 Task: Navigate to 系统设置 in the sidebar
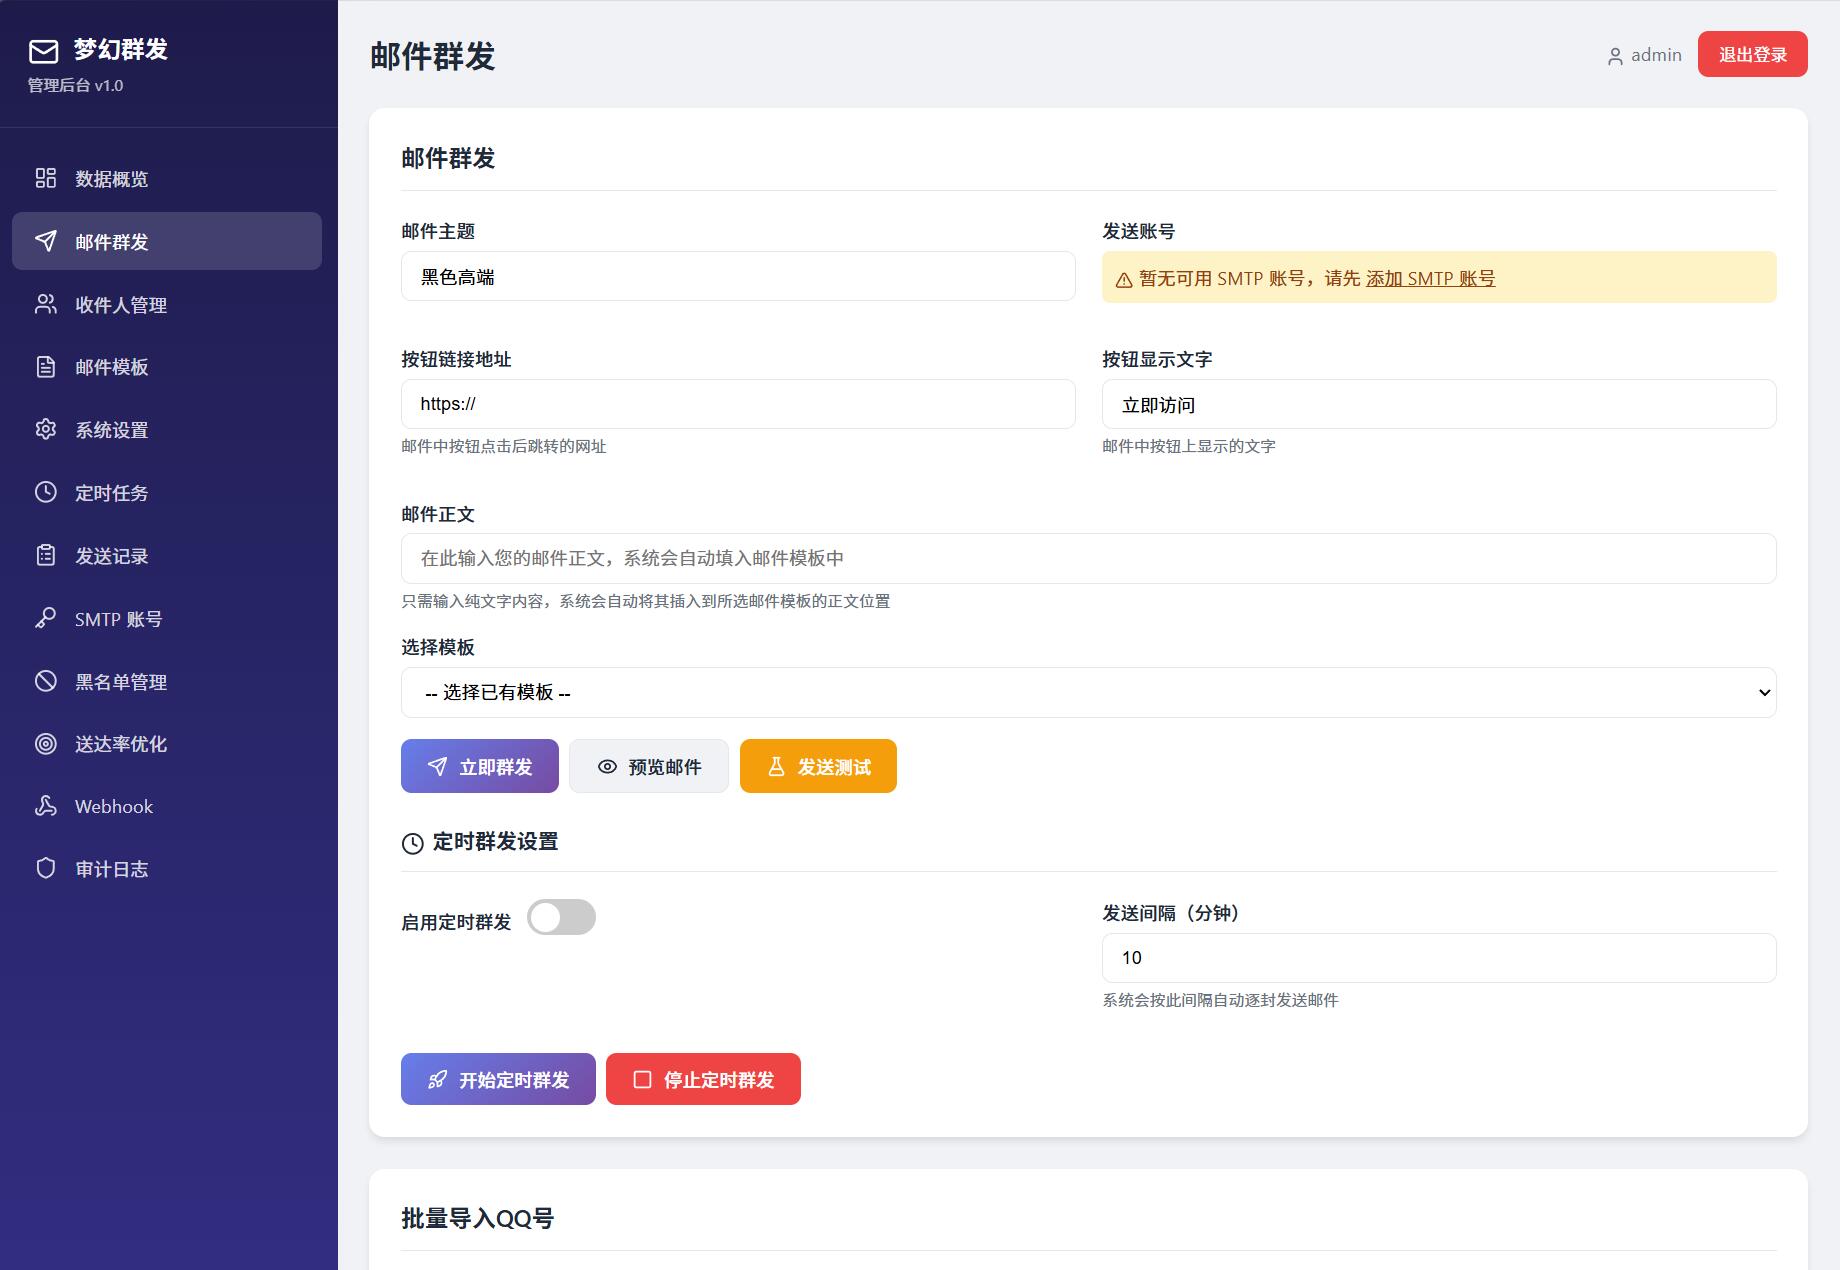click(x=167, y=429)
